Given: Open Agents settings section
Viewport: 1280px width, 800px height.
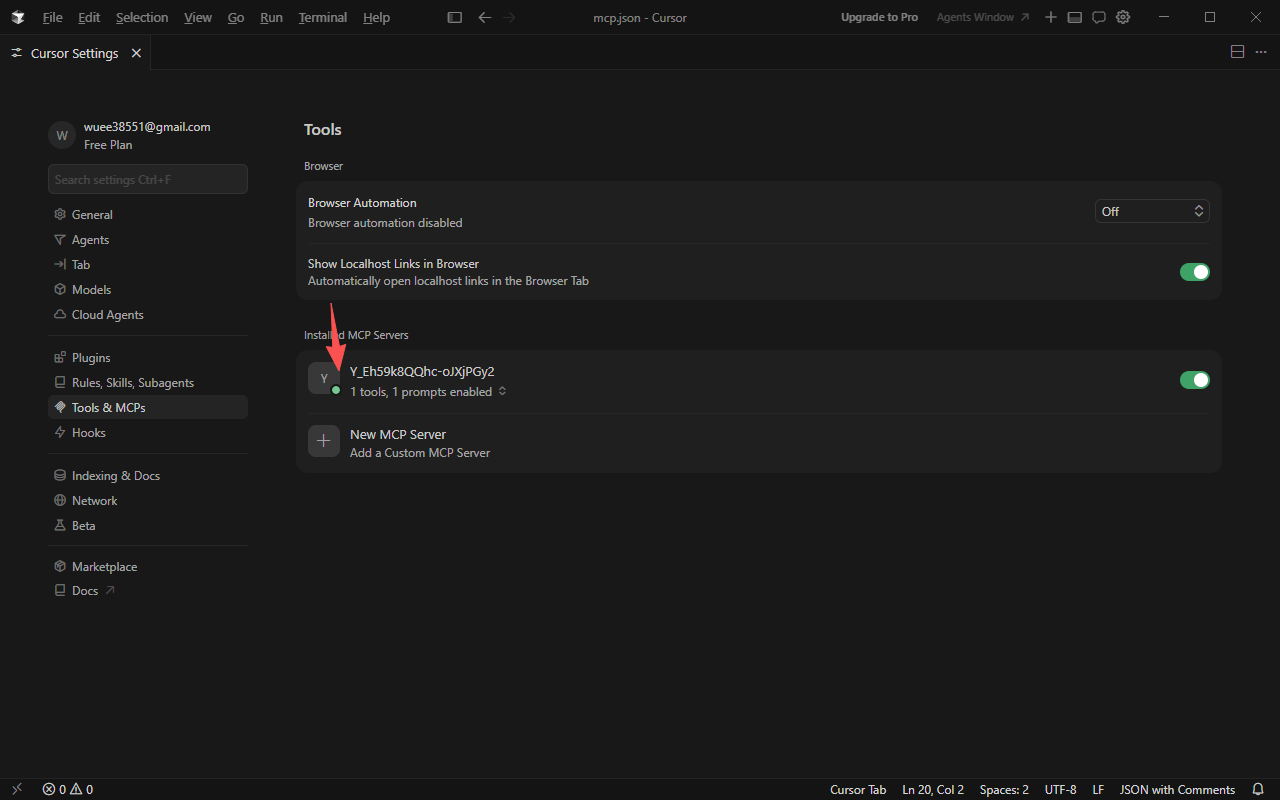Looking at the screenshot, I should coord(148,240).
